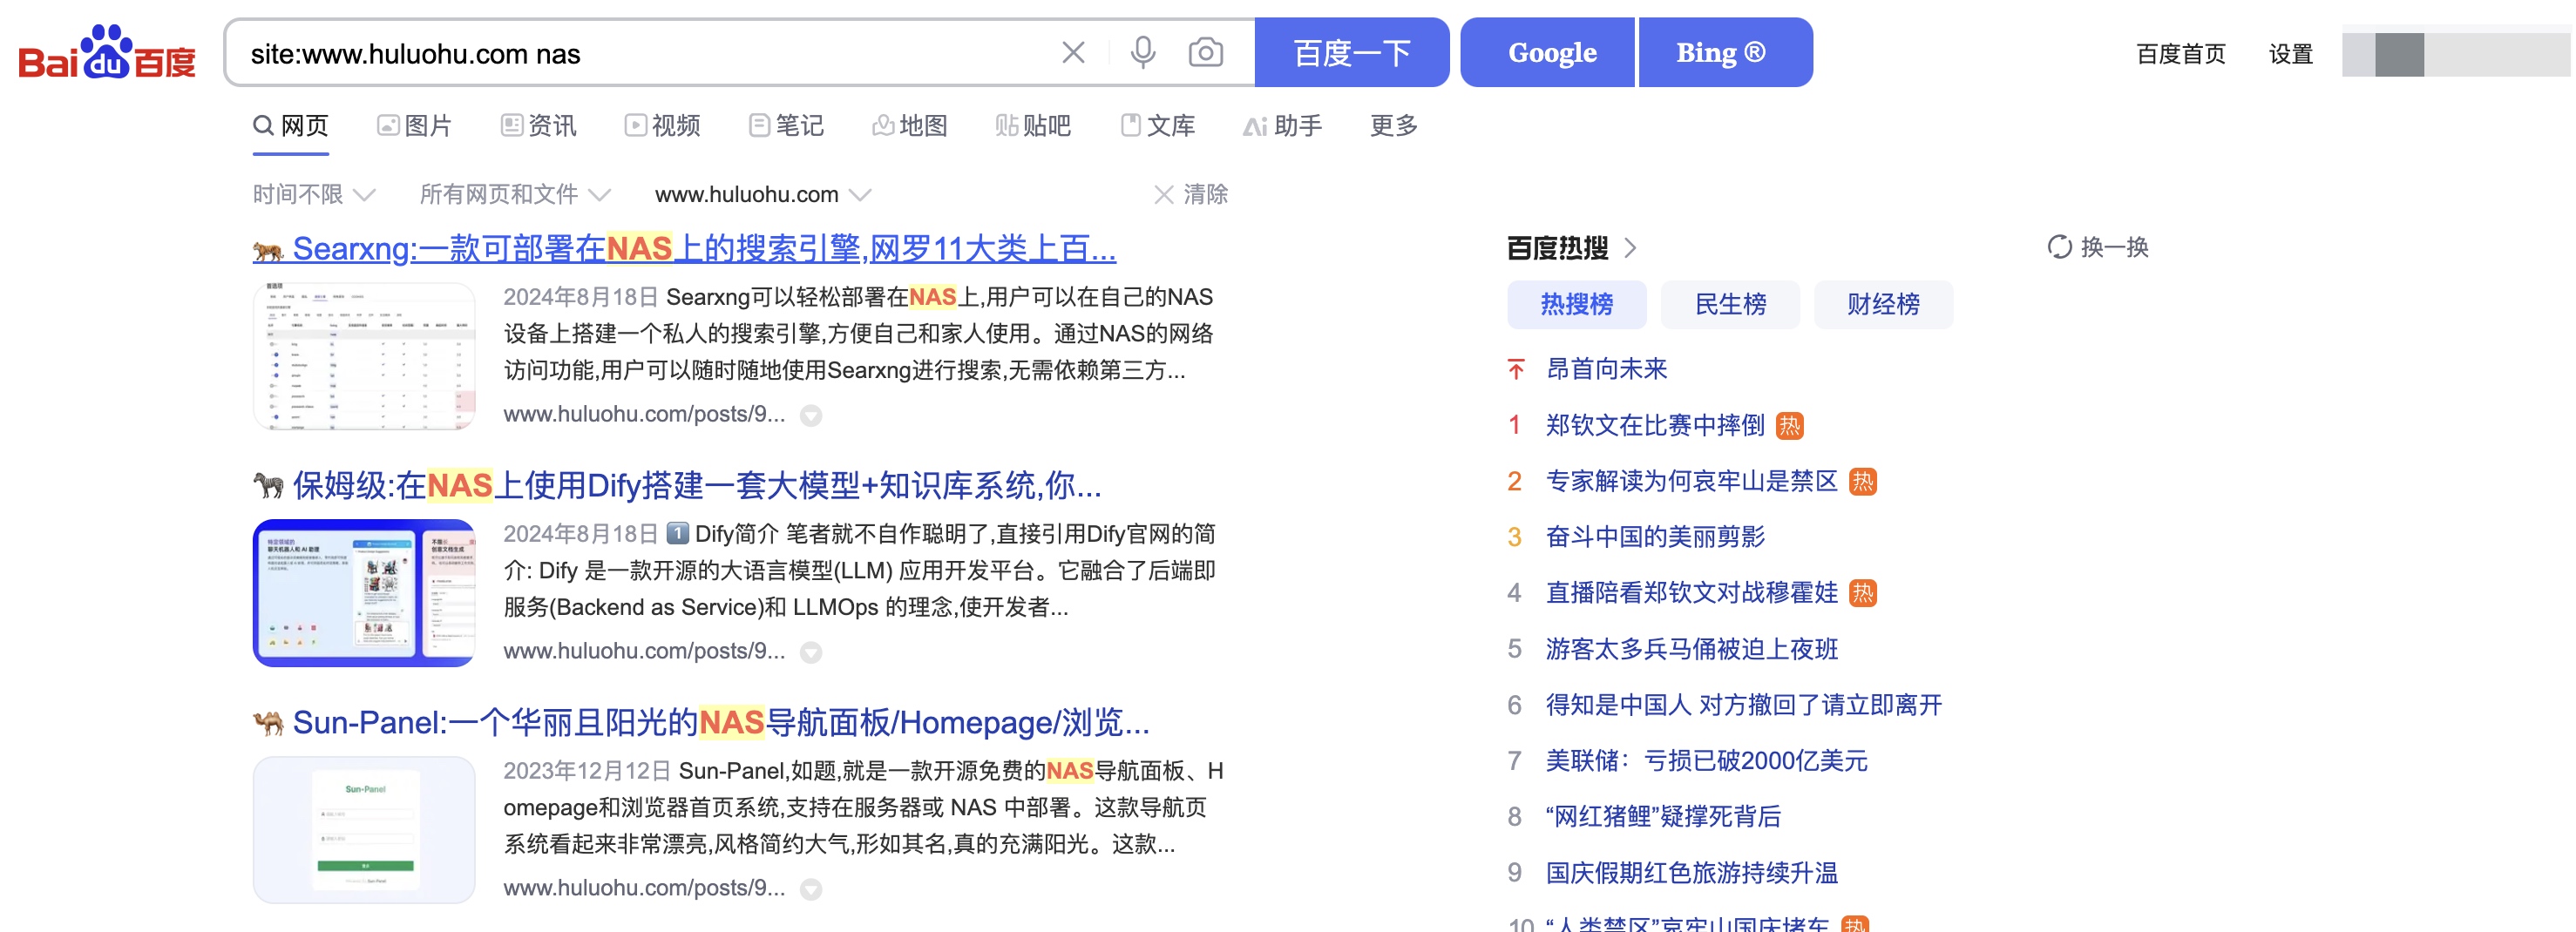The width and height of the screenshot is (2576, 932).
Task: Open image search via the camera icon
Action: pos(1206,52)
